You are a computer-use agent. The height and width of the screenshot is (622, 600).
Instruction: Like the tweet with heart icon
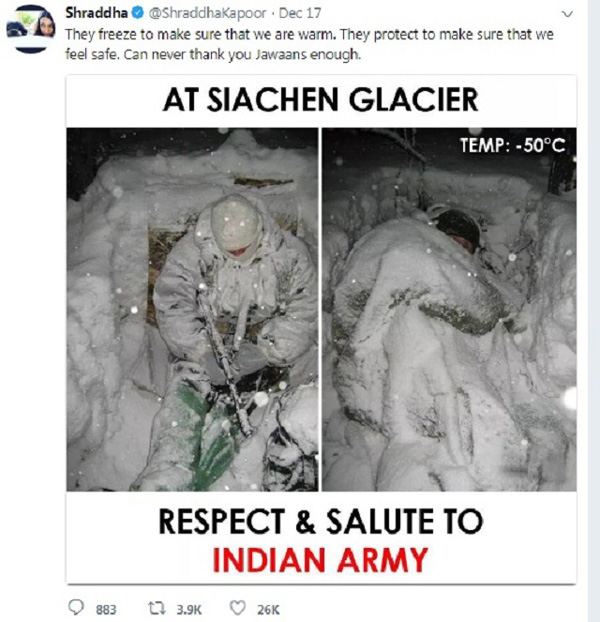pyautogui.click(x=238, y=608)
